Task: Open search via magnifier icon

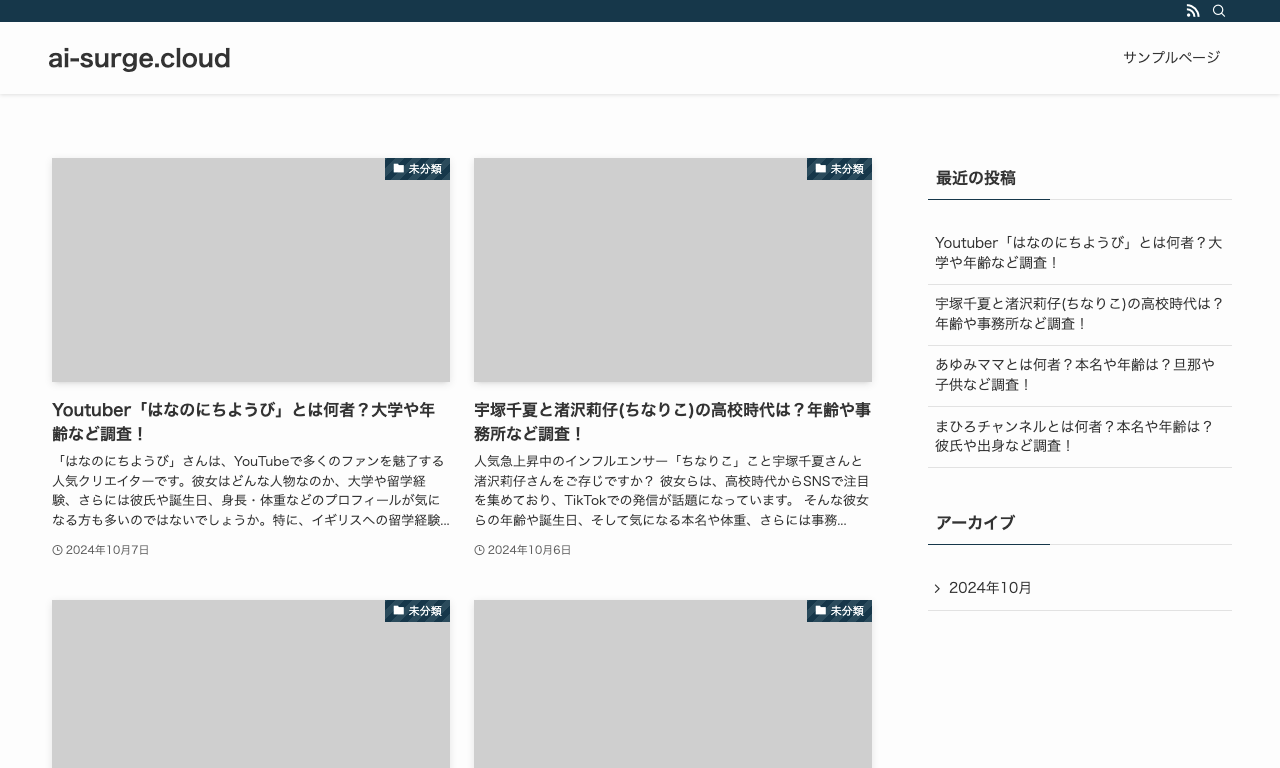Action: 1219,11
